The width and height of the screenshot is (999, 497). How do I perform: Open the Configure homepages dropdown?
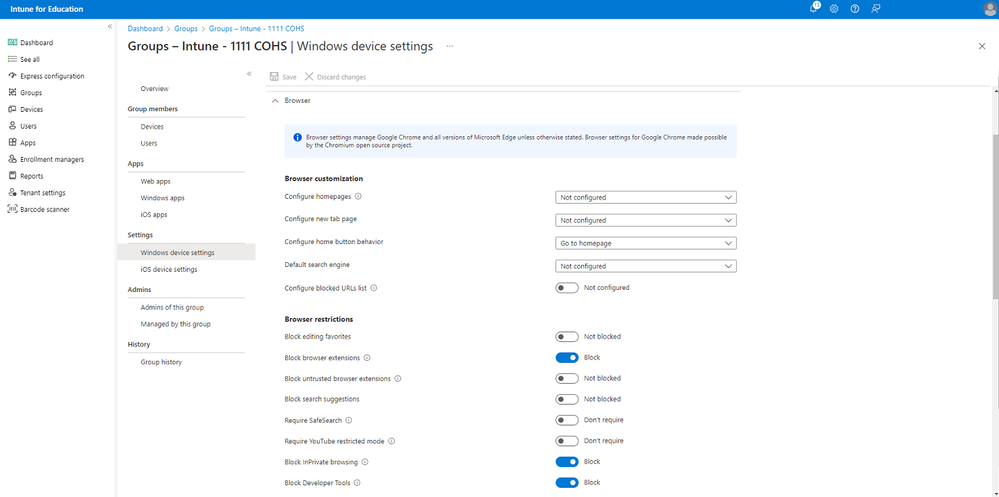645,197
